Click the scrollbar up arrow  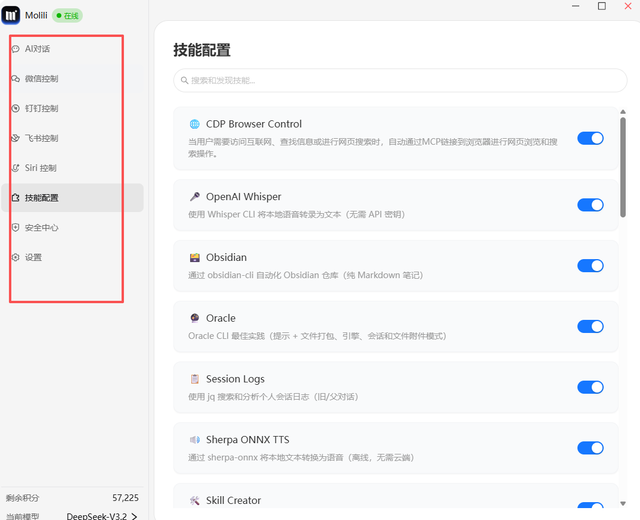click(x=622, y=112)
